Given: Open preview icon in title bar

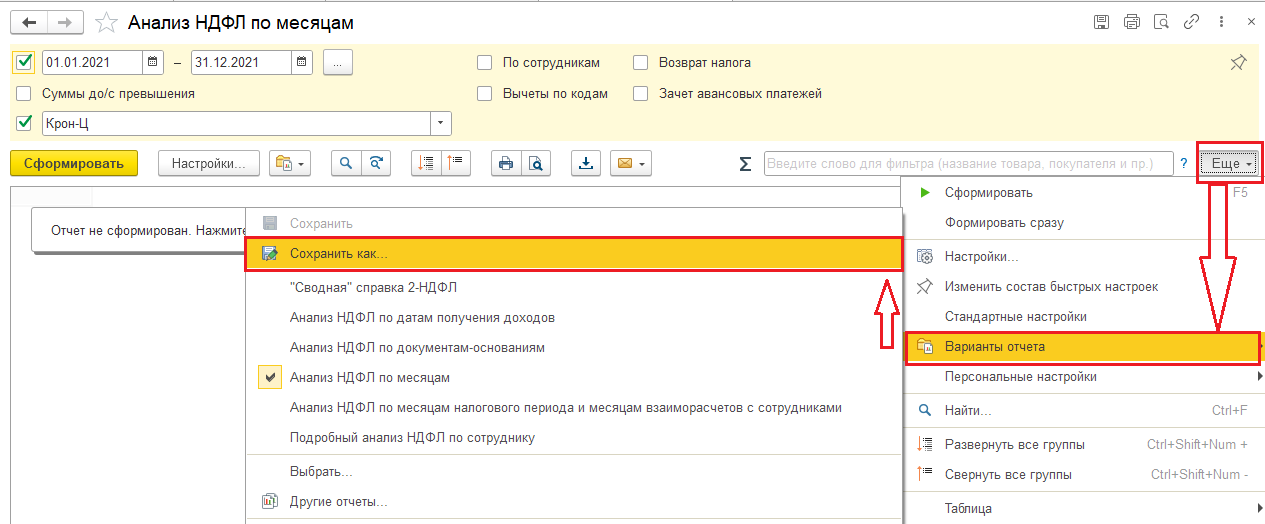Looking at the screenshot, I should coord(1161,22).
